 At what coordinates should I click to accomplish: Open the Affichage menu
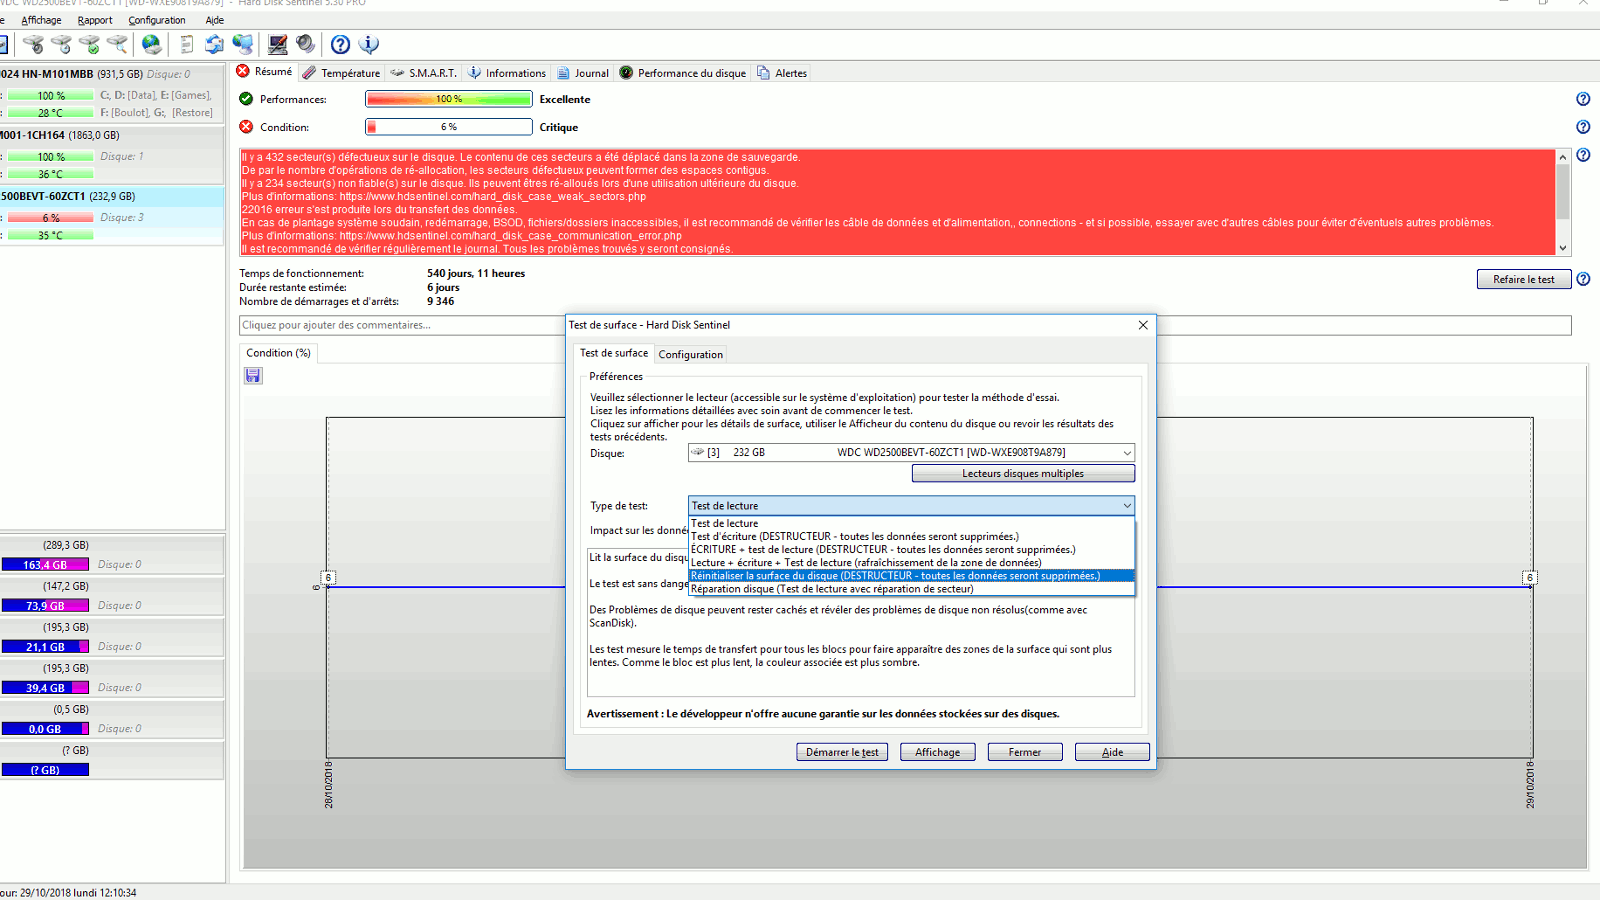[41, 20]
